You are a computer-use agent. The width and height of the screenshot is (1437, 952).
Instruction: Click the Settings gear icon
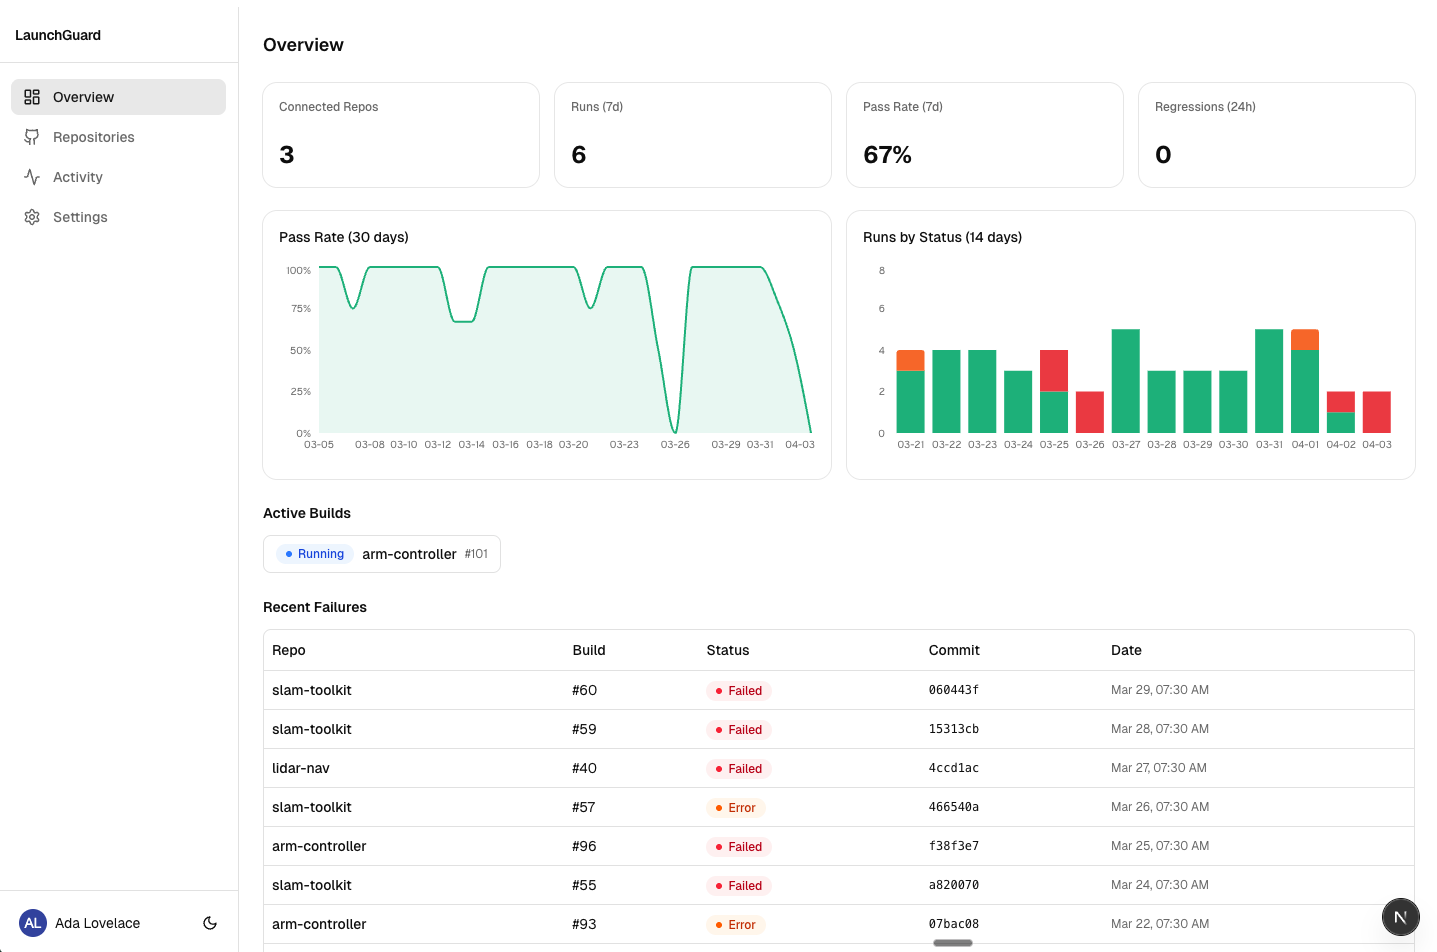click(x=32, y=217)
